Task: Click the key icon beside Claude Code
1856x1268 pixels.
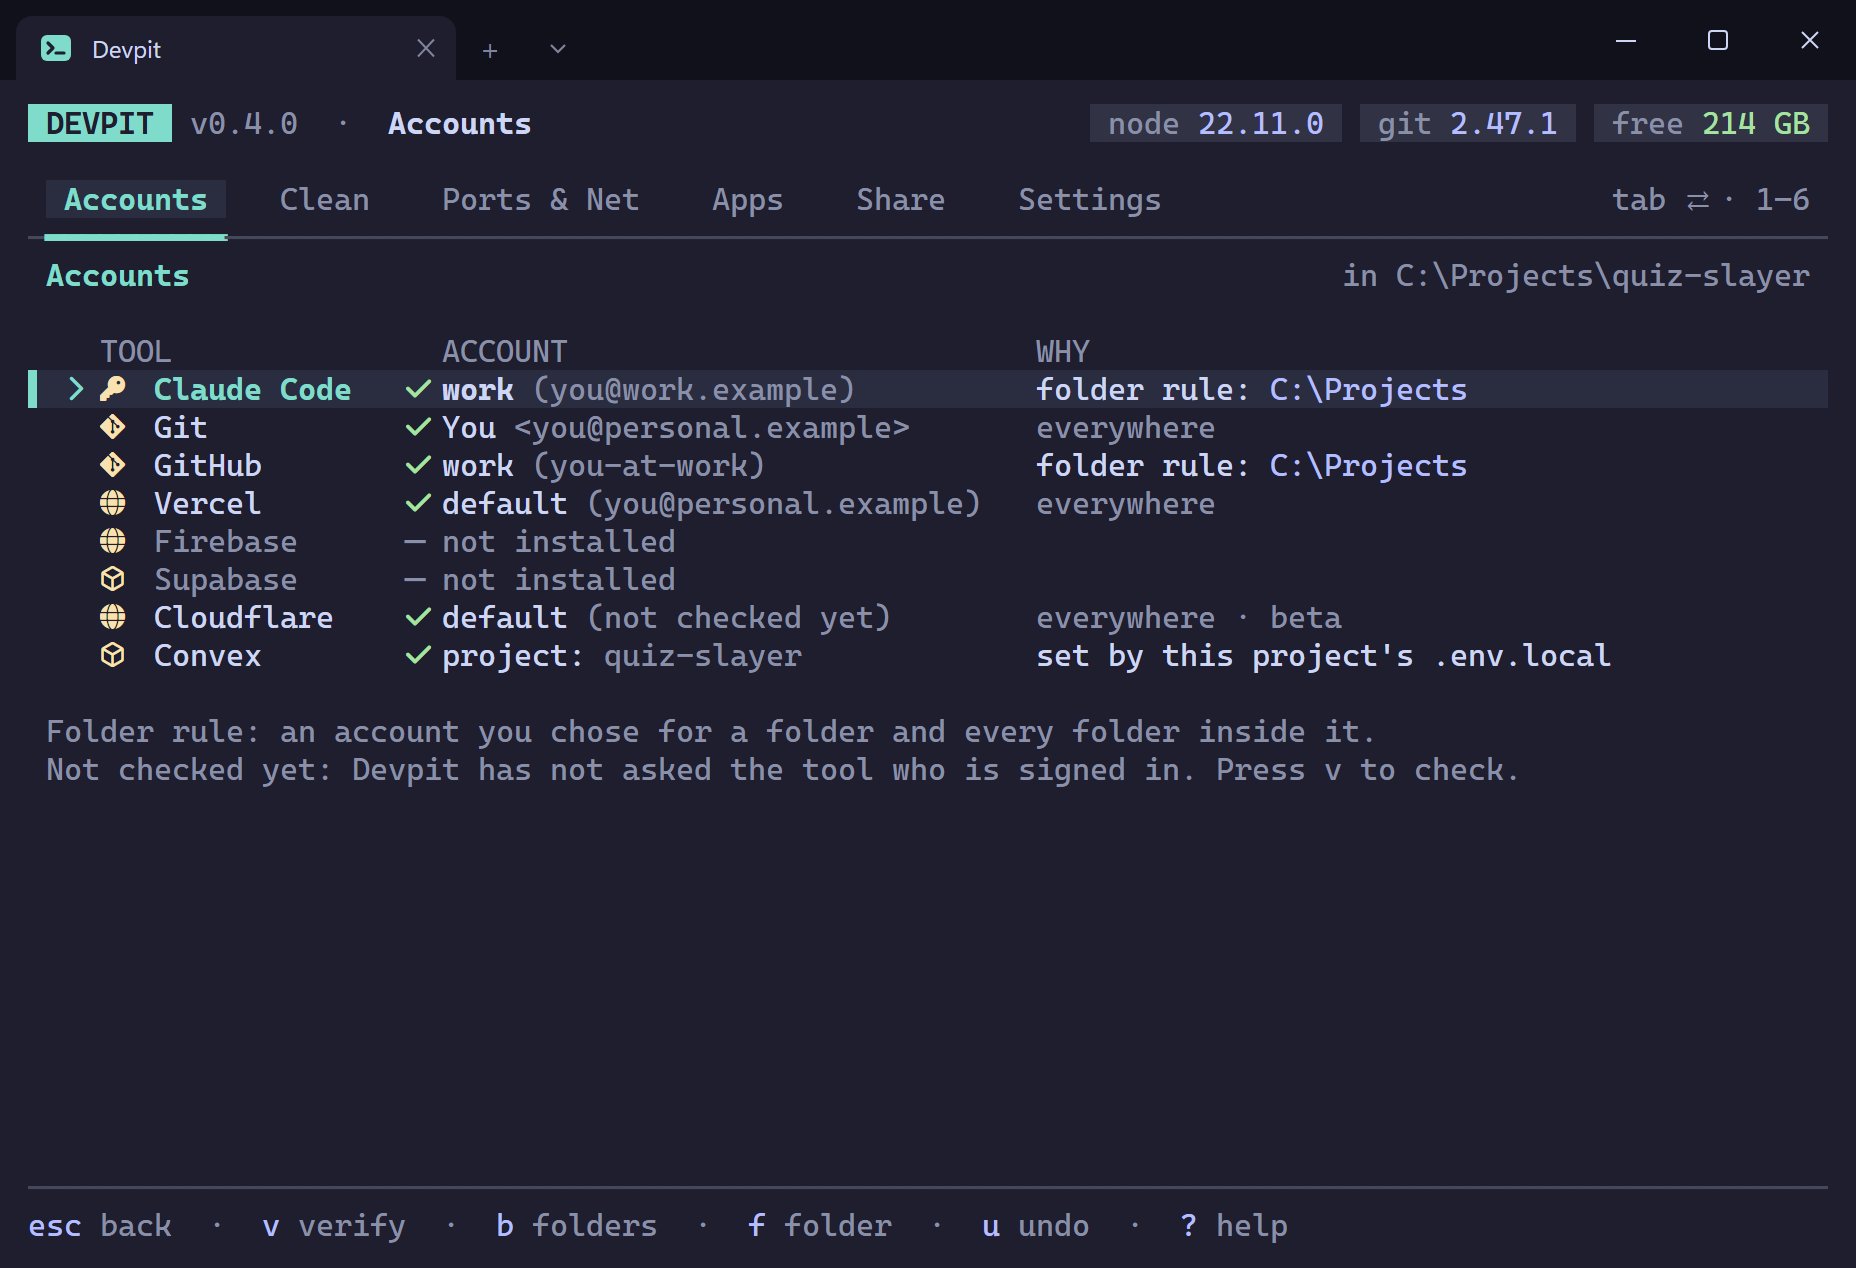Action: point(113,389)
